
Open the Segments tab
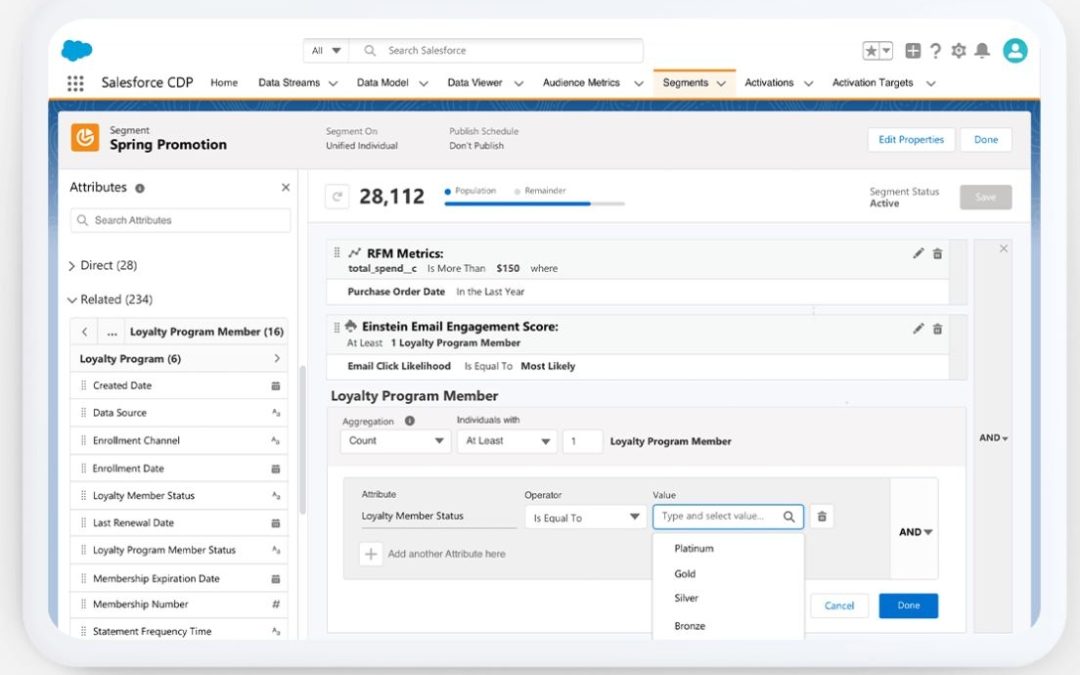685,83
